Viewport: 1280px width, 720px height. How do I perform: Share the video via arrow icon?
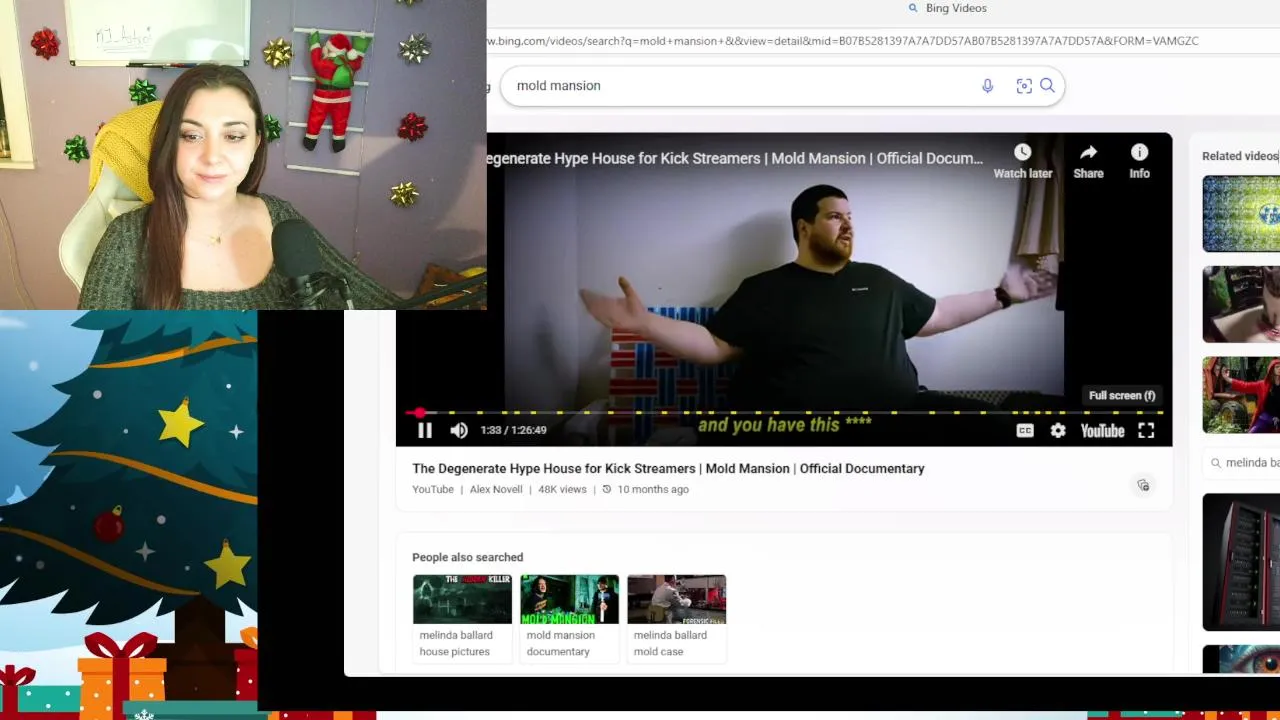coord(1088,160)
